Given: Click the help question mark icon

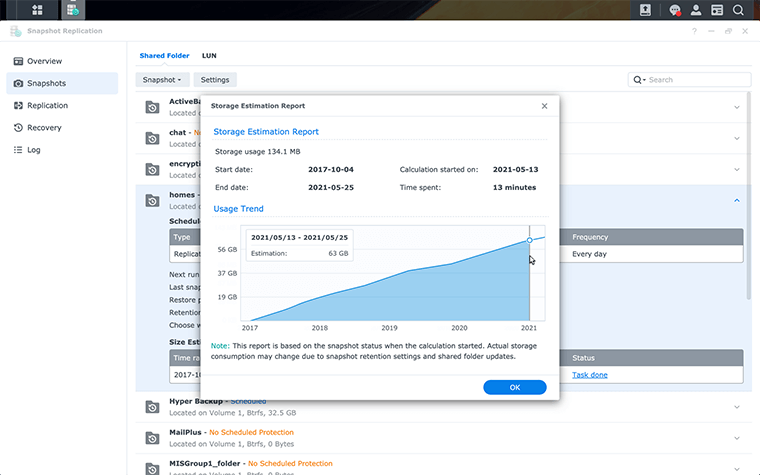Looking at the screenshot, I should pyautogui.click(x=695, y=32).
